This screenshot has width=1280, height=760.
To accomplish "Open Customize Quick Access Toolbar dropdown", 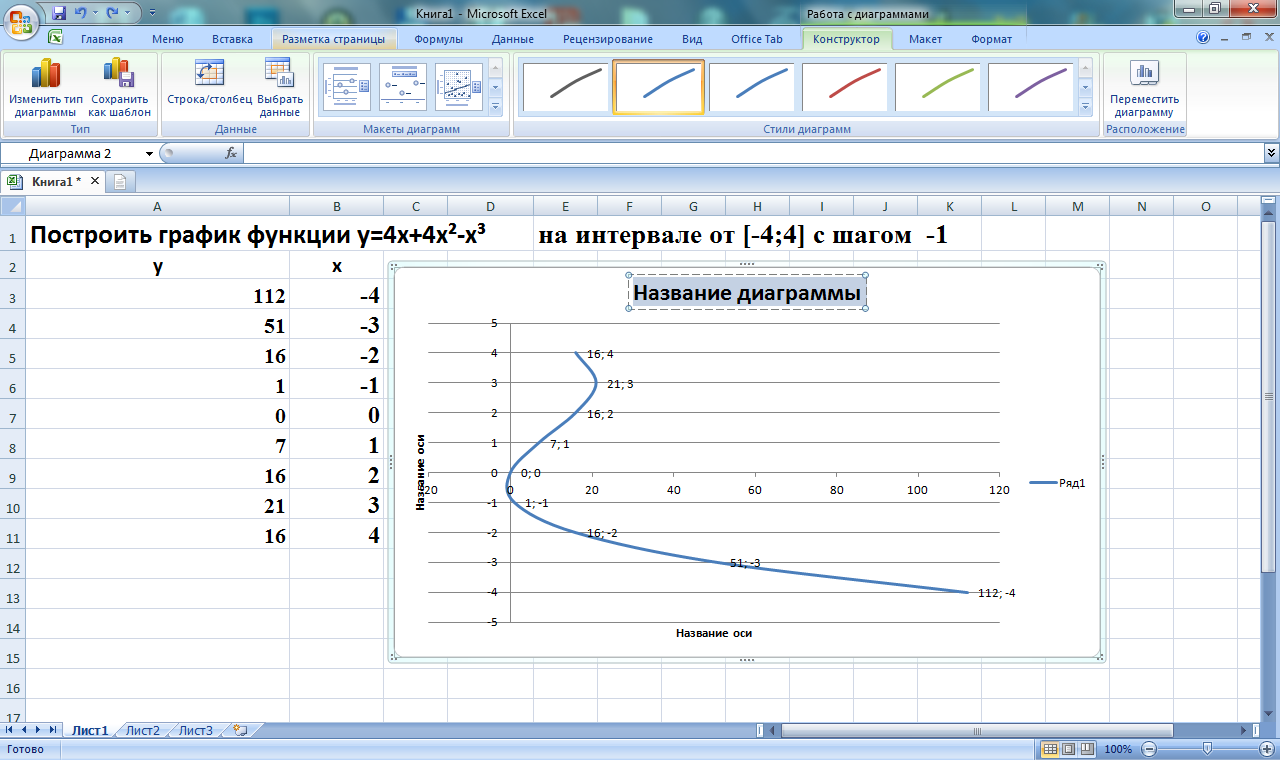I will point(151,14).
